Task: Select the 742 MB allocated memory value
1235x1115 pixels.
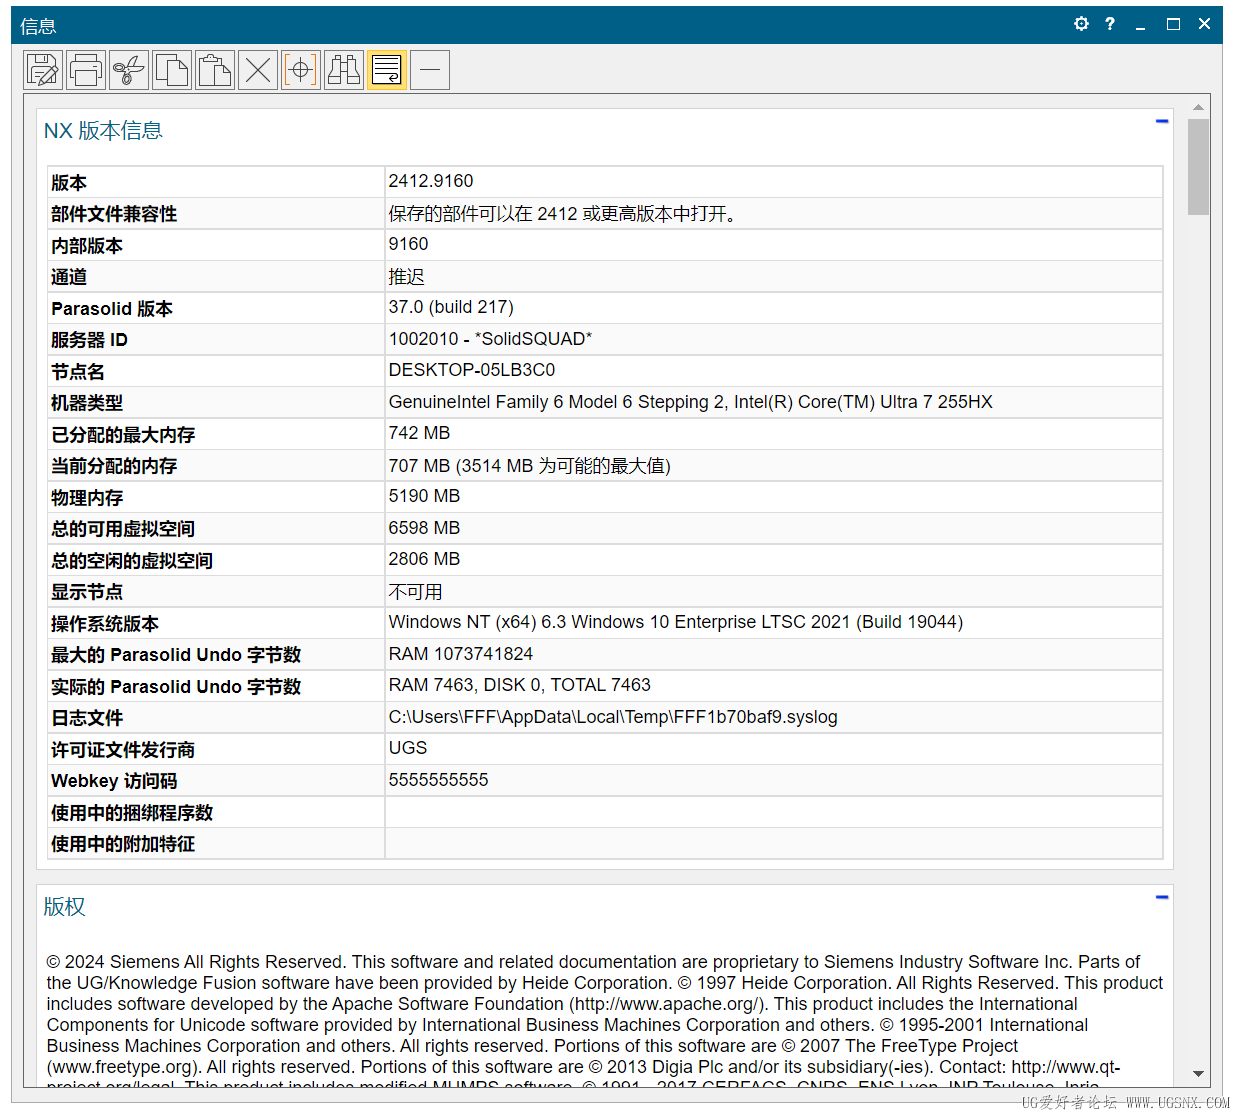Action: click(x=419, y=433)
